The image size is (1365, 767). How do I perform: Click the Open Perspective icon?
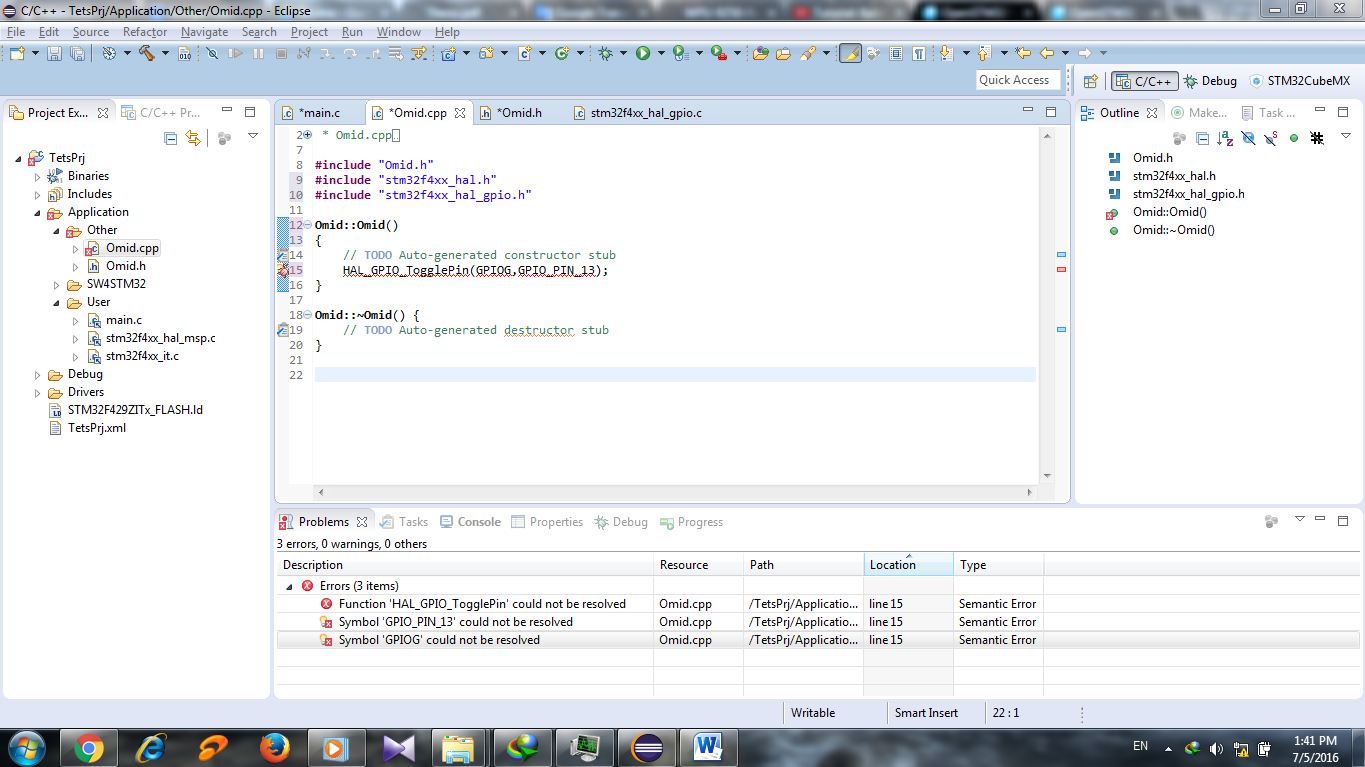point(1091,81)
